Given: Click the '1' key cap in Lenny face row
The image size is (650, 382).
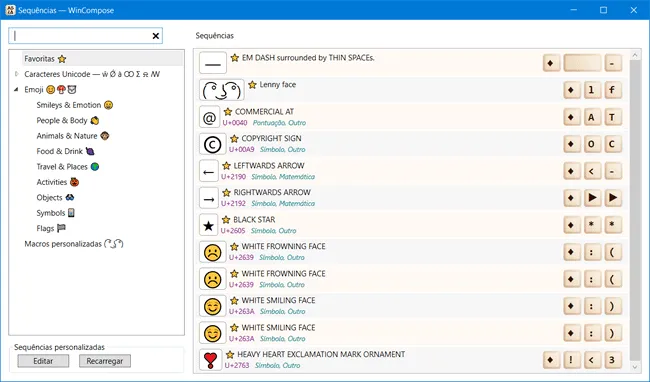Looking at the screenshot, I should coord(592,90).
